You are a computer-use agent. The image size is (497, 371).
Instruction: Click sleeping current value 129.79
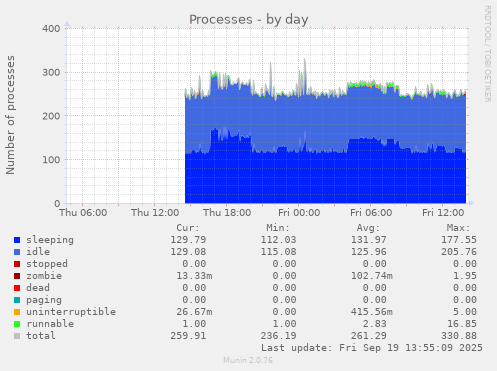point(188,240)
